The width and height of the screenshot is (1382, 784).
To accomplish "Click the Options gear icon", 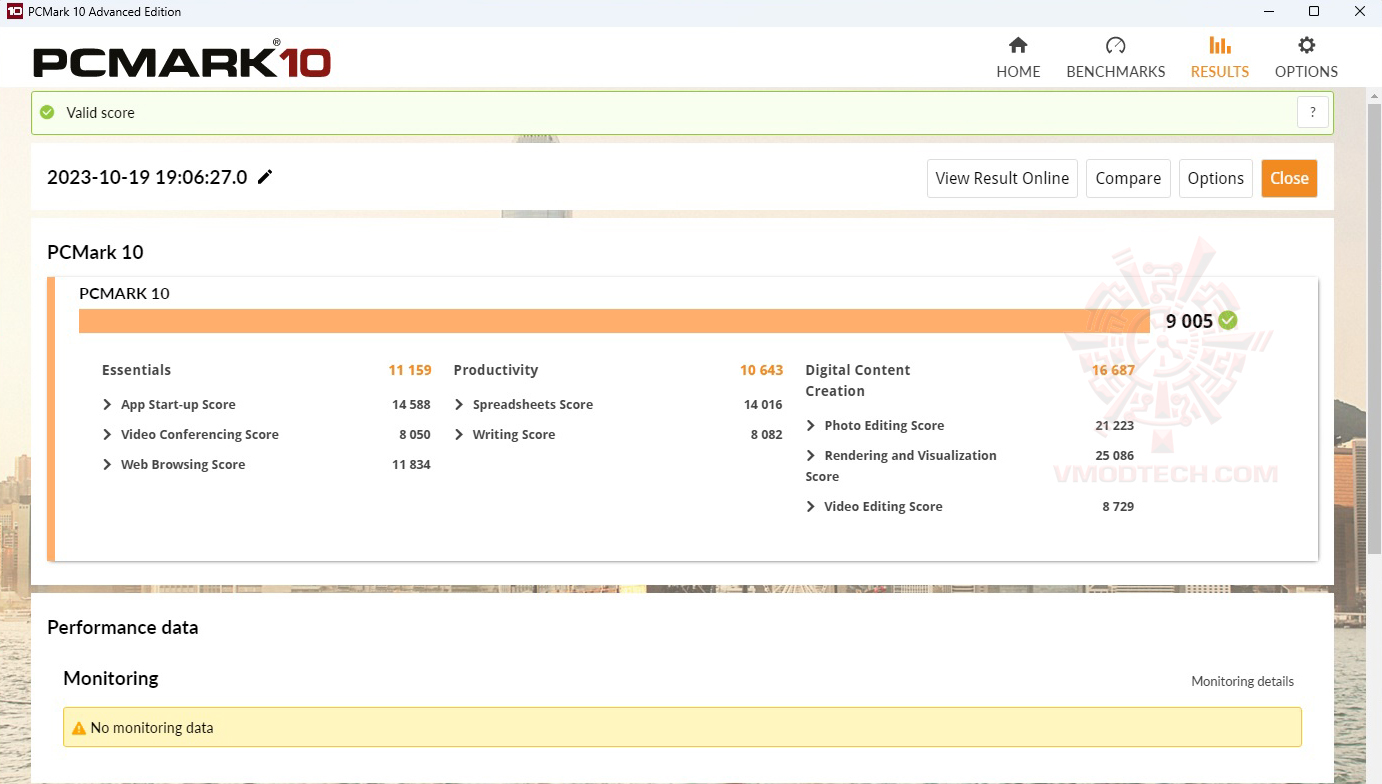I will pos(1306,45).
